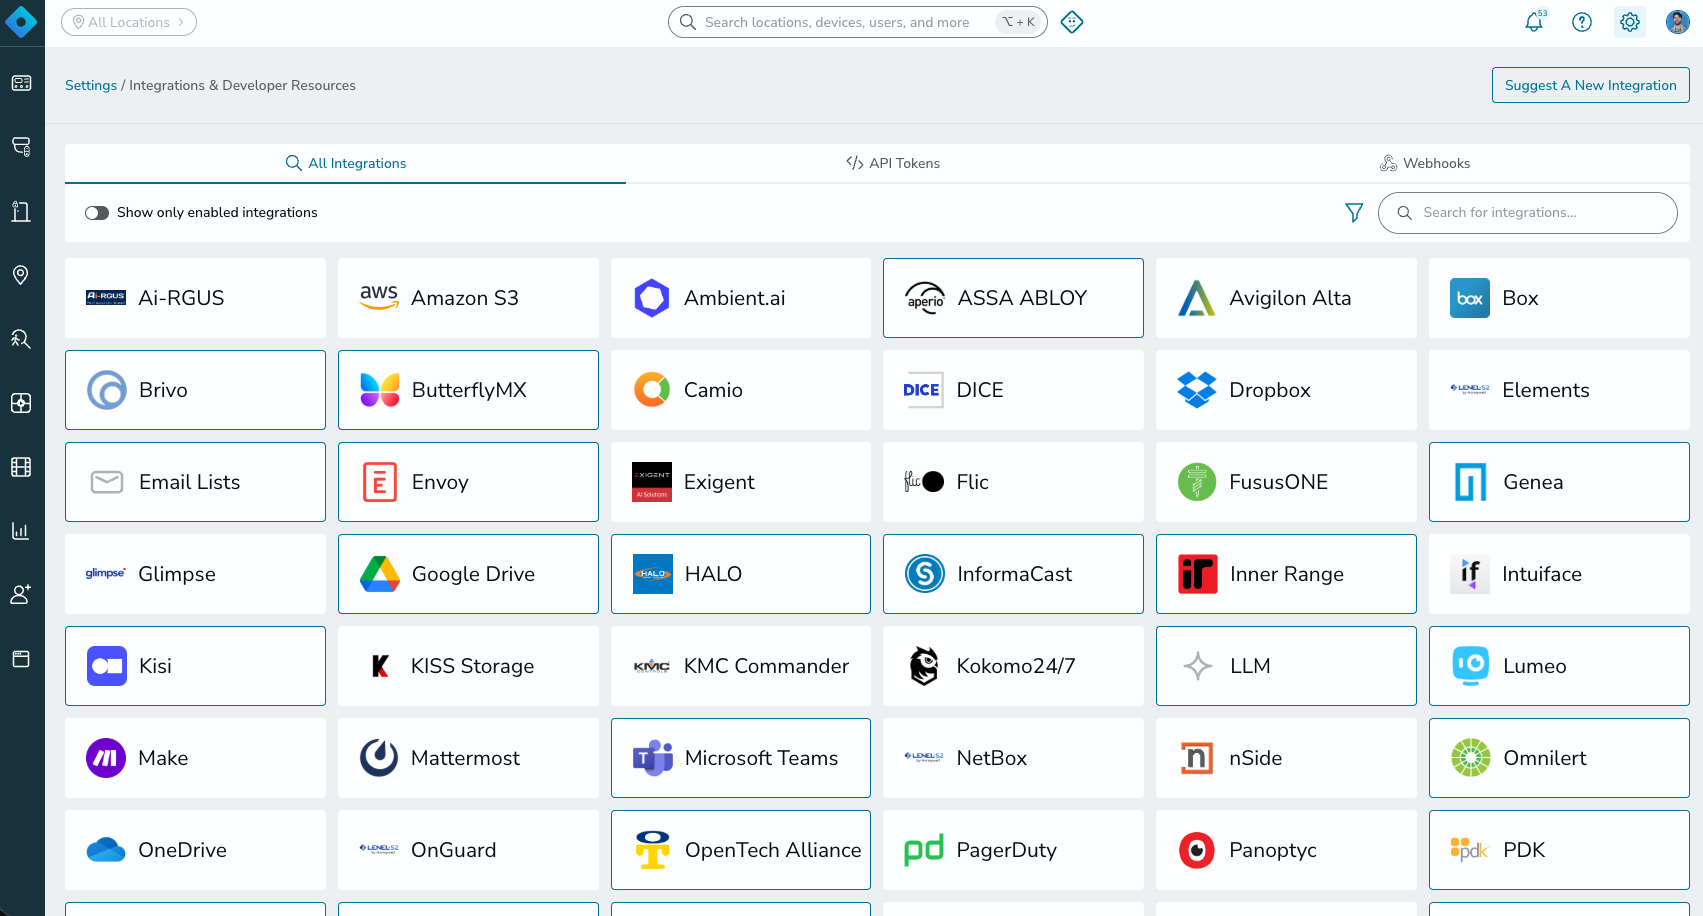
Task: Click the Camio logo icon
Action: 652,390
